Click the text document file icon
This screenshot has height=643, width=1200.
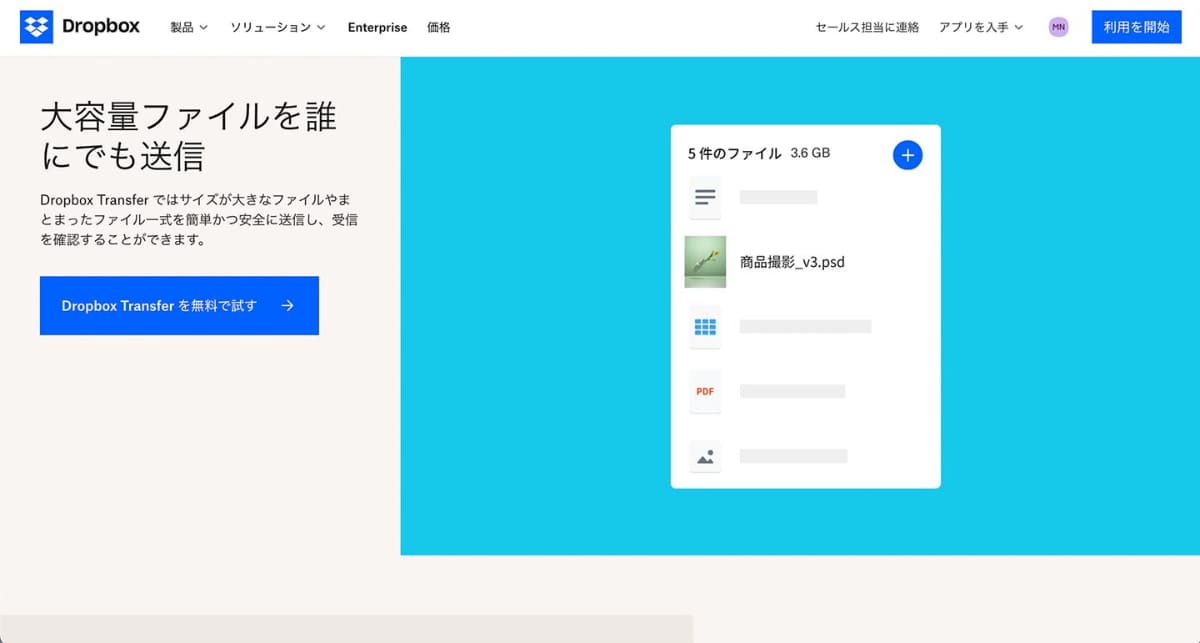(705, 197)
